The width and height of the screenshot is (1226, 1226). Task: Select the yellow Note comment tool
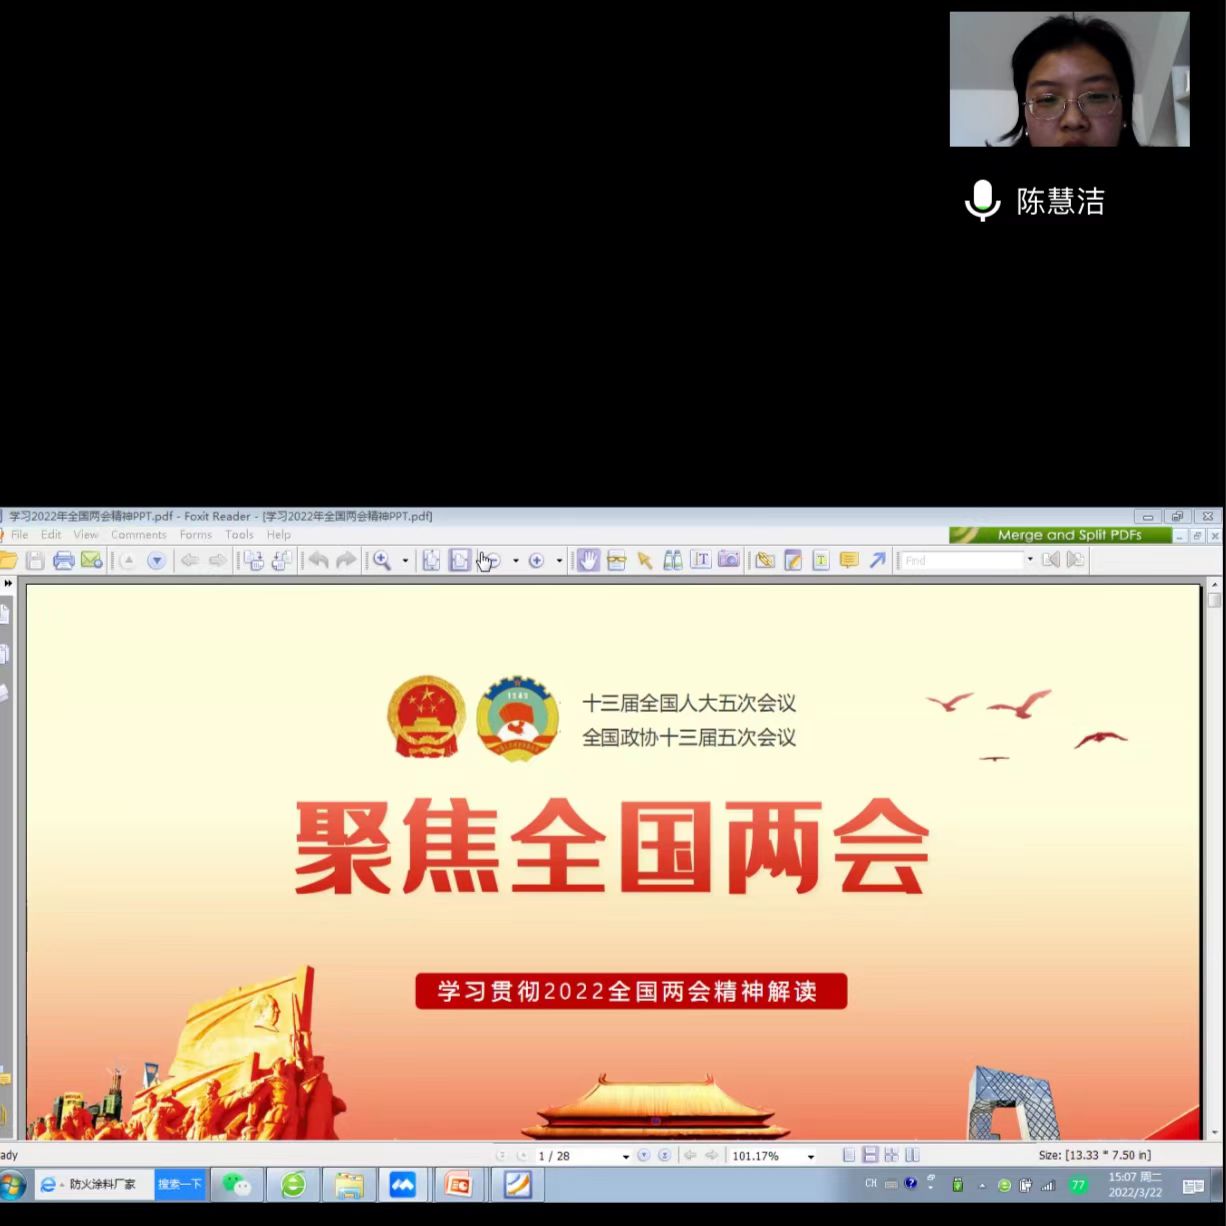pos(849,560)
